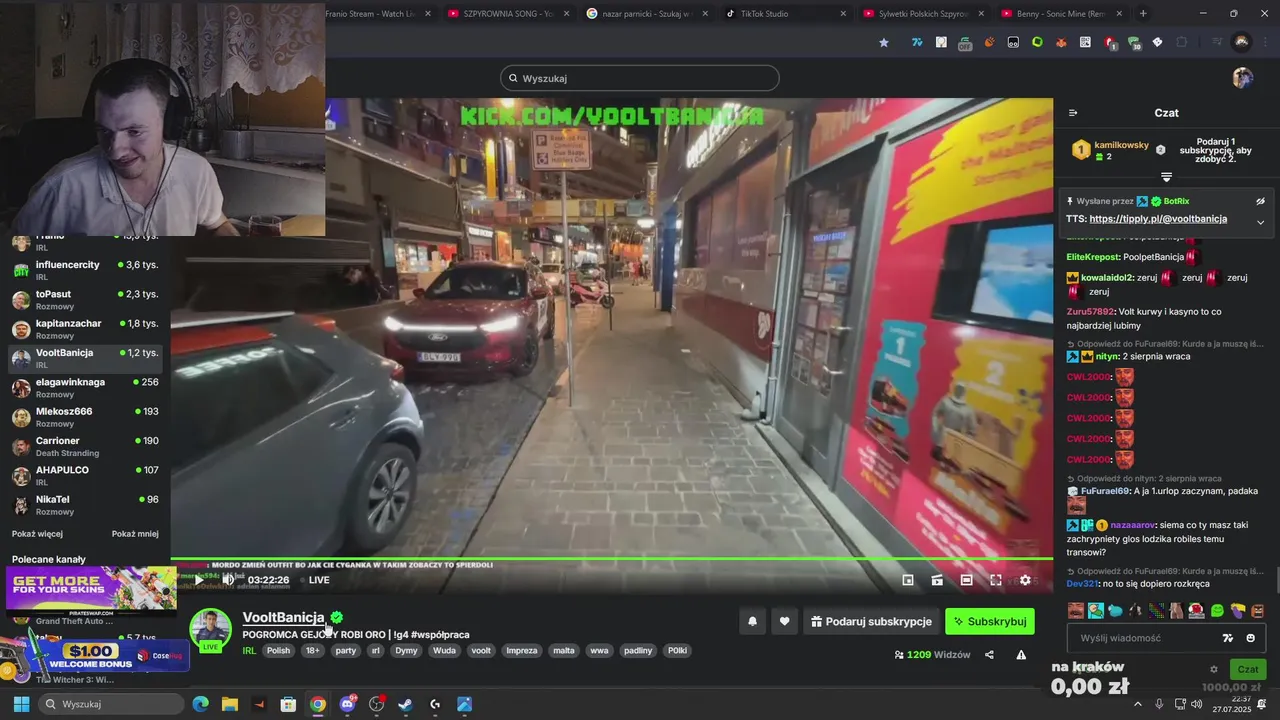
Task: Click Podaruj subskrypcje button
Action: [871, 621]
